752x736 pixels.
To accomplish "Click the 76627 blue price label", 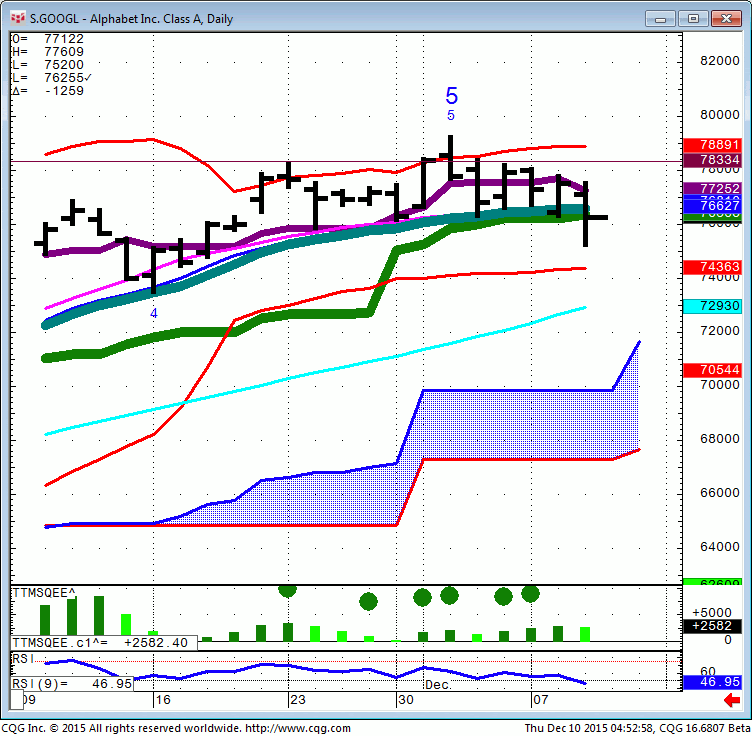I will (x=712, y=206).
